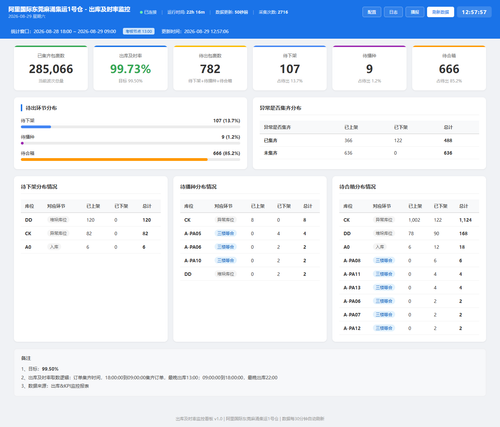The height and width of the screenshot is (427, 500).
Task: Click the footer version text line
Action: 250,419
